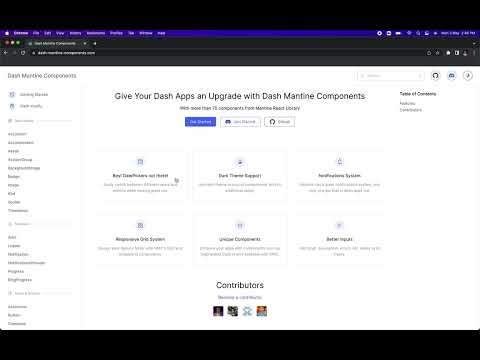Click the Become a contributor link

[240, 297]
